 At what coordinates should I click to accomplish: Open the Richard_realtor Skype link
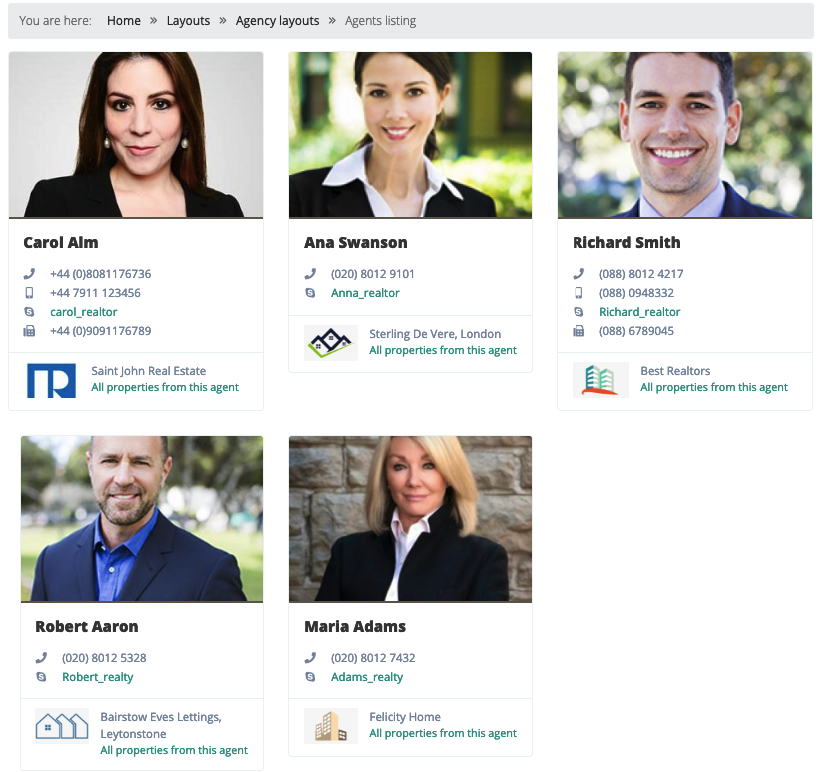pos(639,312)
